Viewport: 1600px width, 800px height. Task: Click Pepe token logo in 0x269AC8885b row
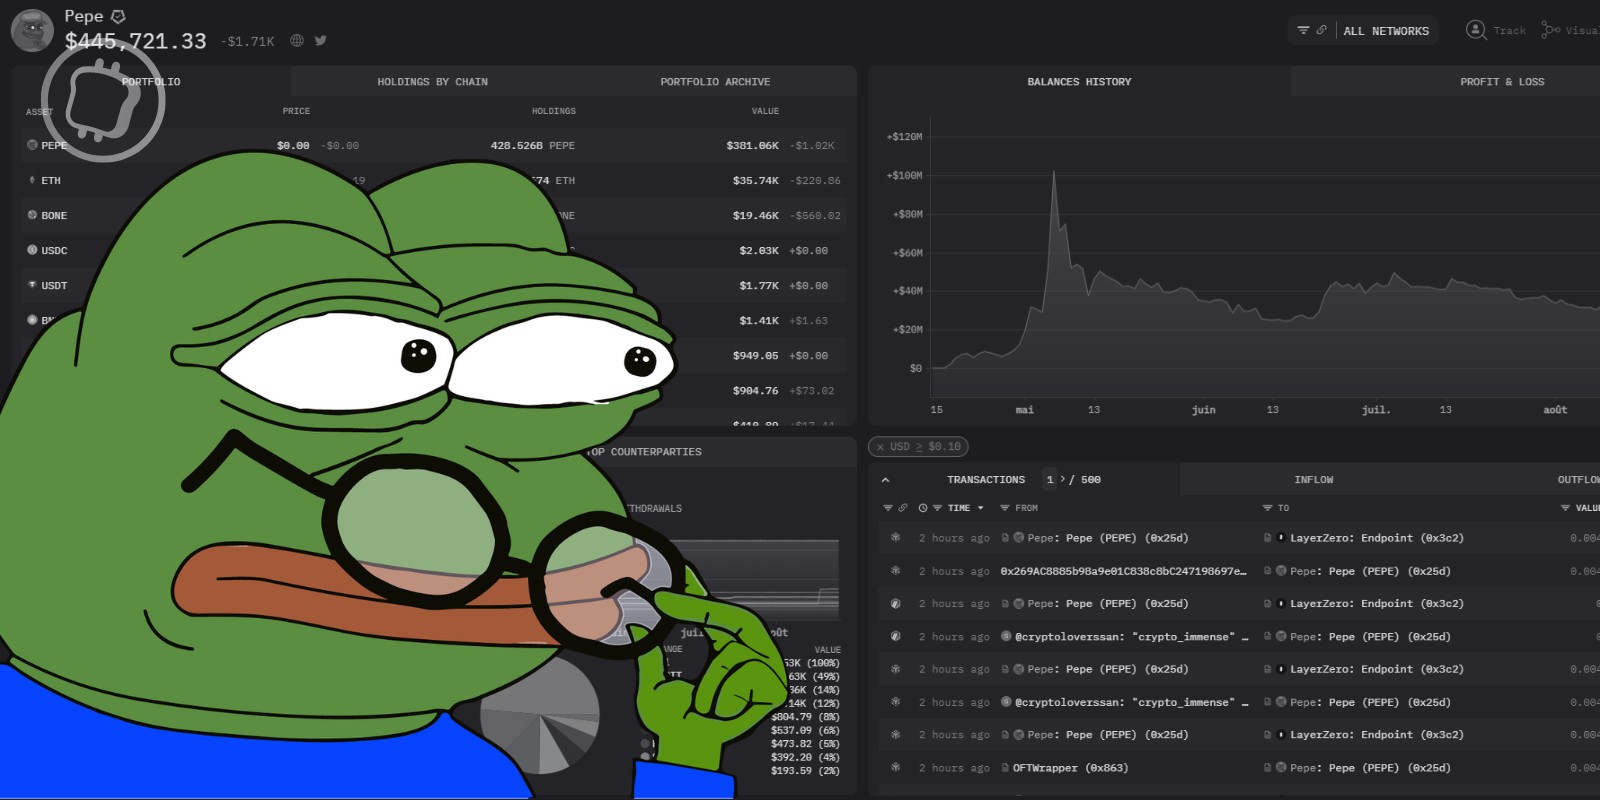[x=1281, y=571]
